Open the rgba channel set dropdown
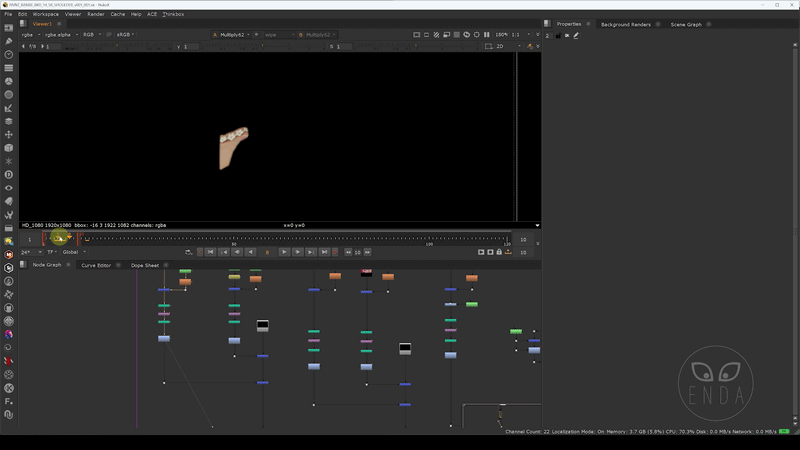The height and width of the screenshot is (450, 800). click(x=31, y=35)
